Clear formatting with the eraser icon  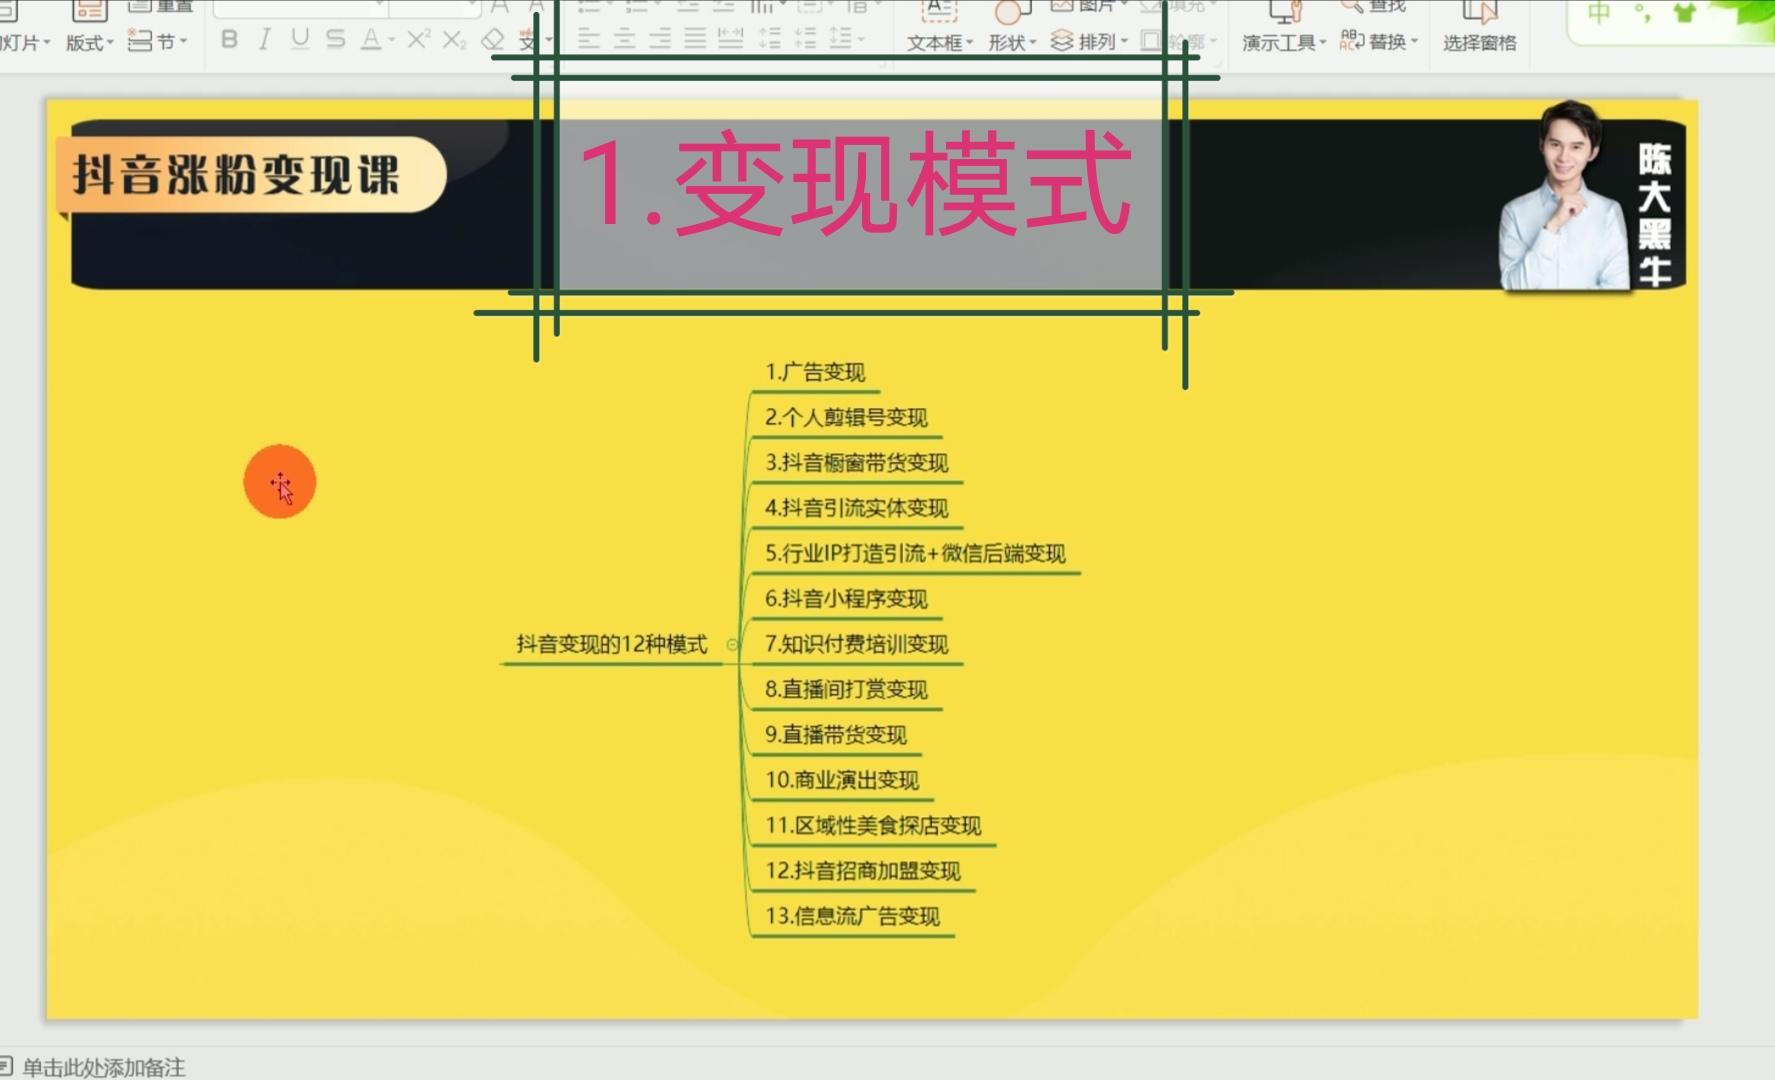click(493, 40)
